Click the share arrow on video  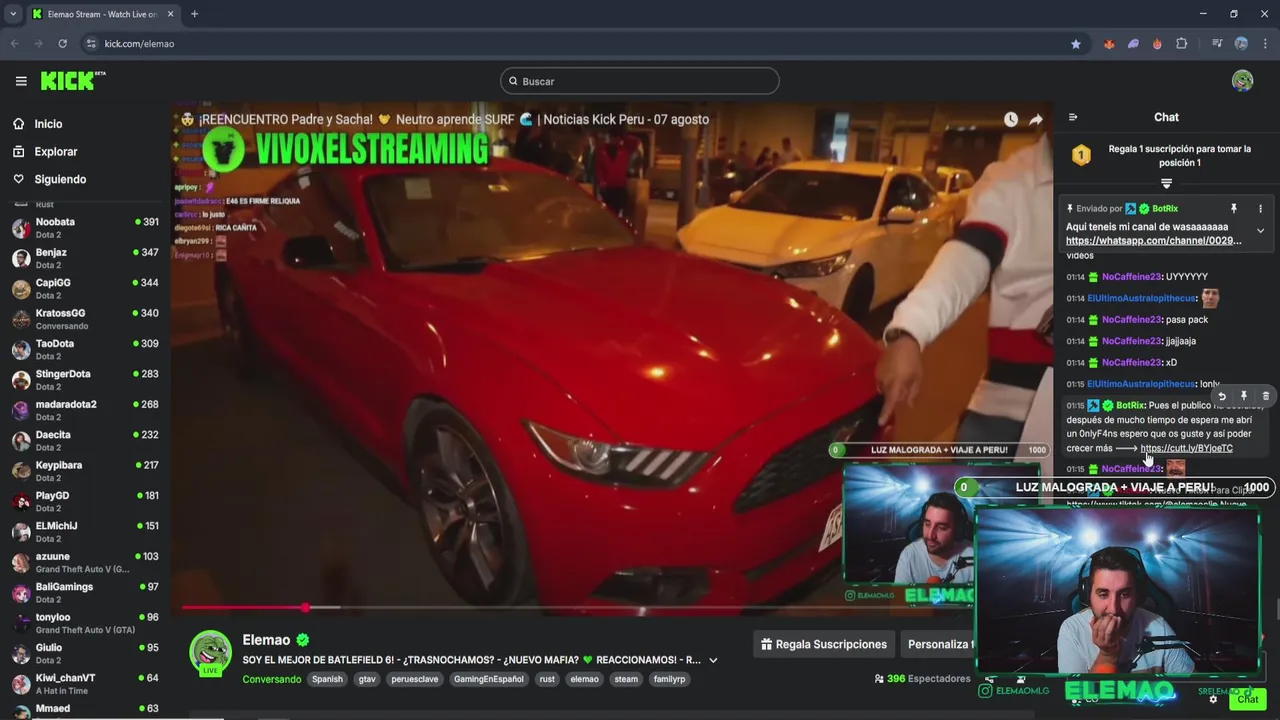(1036, 119)
